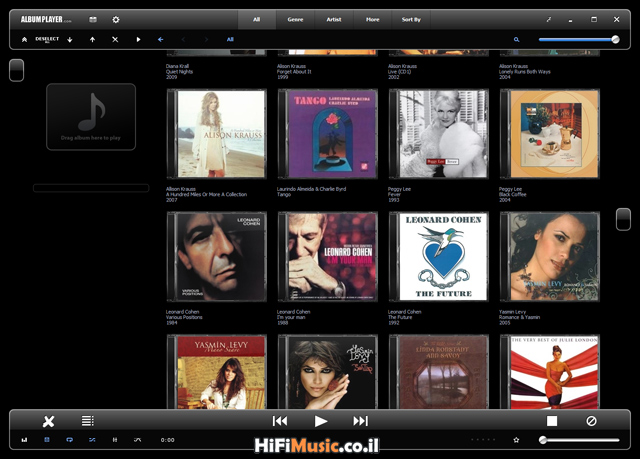
Task: Click the small play triangle in the toolbar
Action: pos(138,40)
